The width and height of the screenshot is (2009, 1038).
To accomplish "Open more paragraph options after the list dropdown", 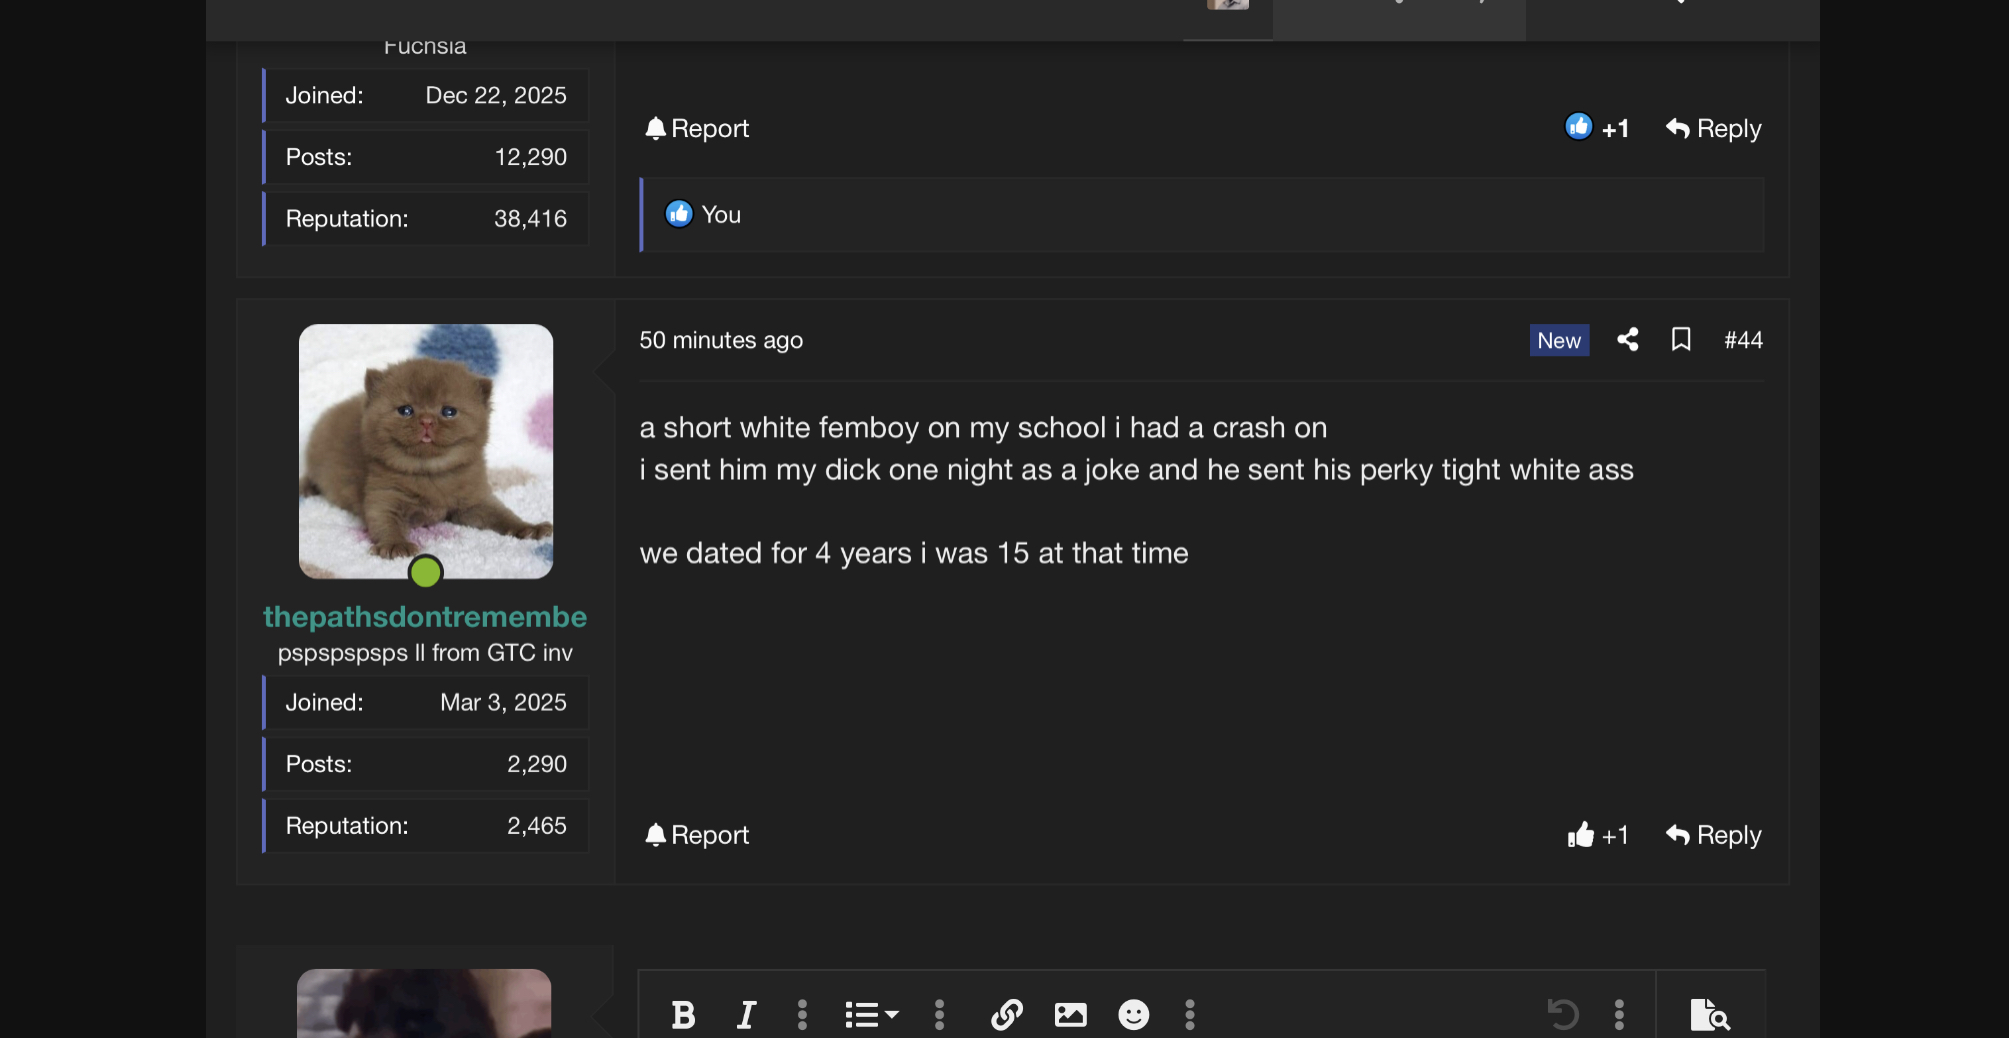I will 939,1015.
